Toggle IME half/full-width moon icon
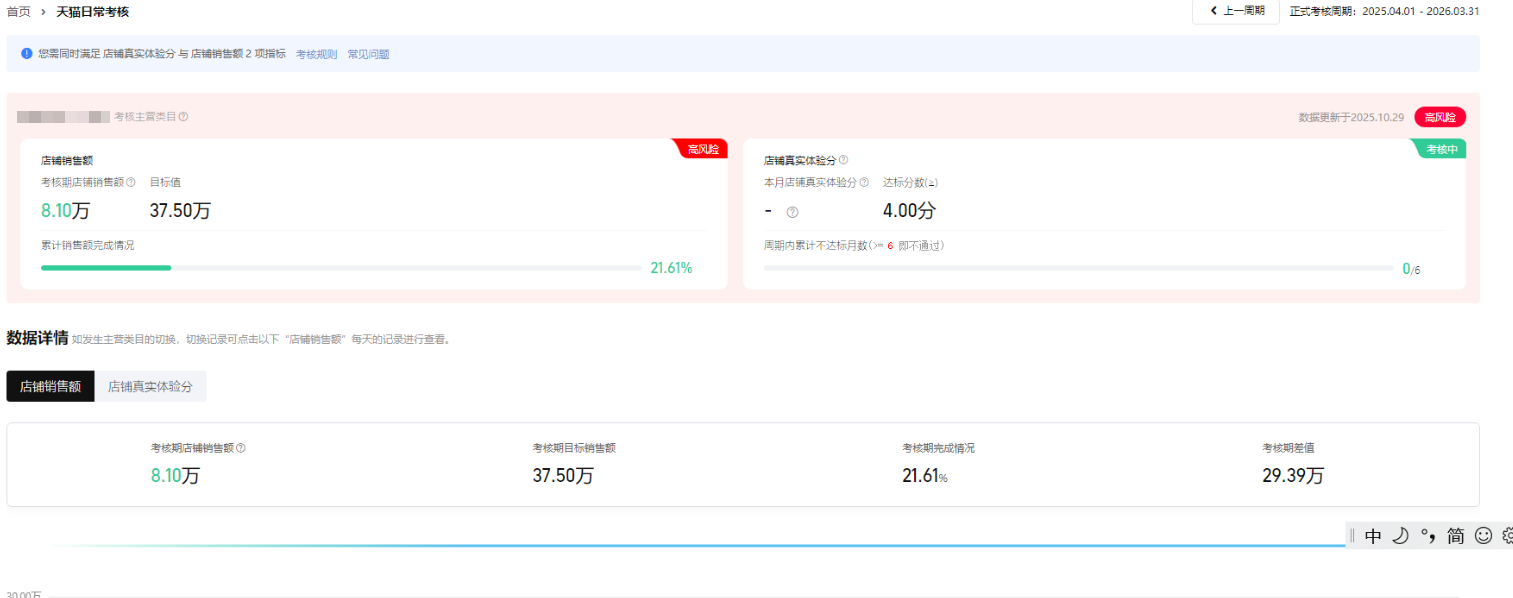The width and height of the screenshot is (1513, 598). [1400, 536]
